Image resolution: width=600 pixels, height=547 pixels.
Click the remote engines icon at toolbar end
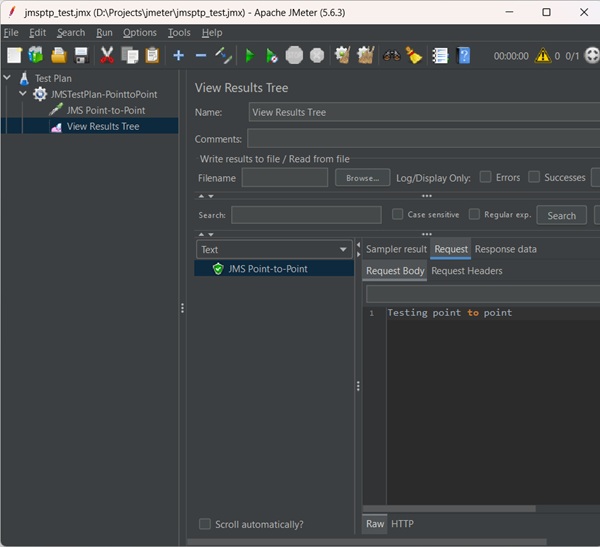pos(592,56)
